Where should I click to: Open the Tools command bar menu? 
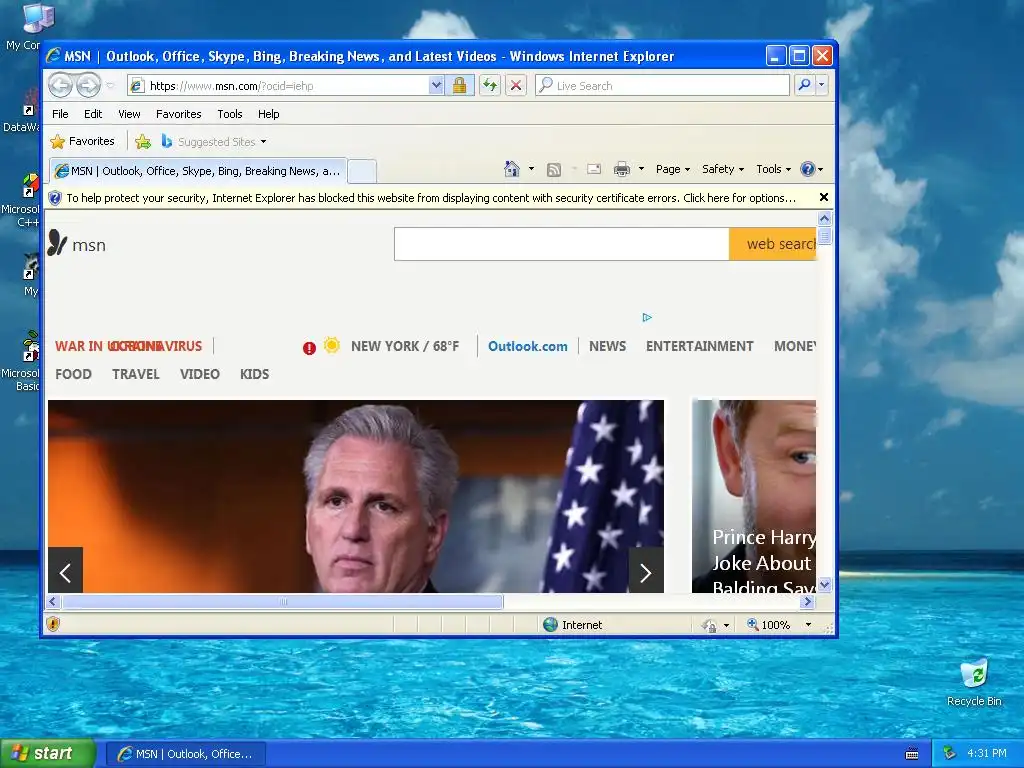tap(773, 169)
